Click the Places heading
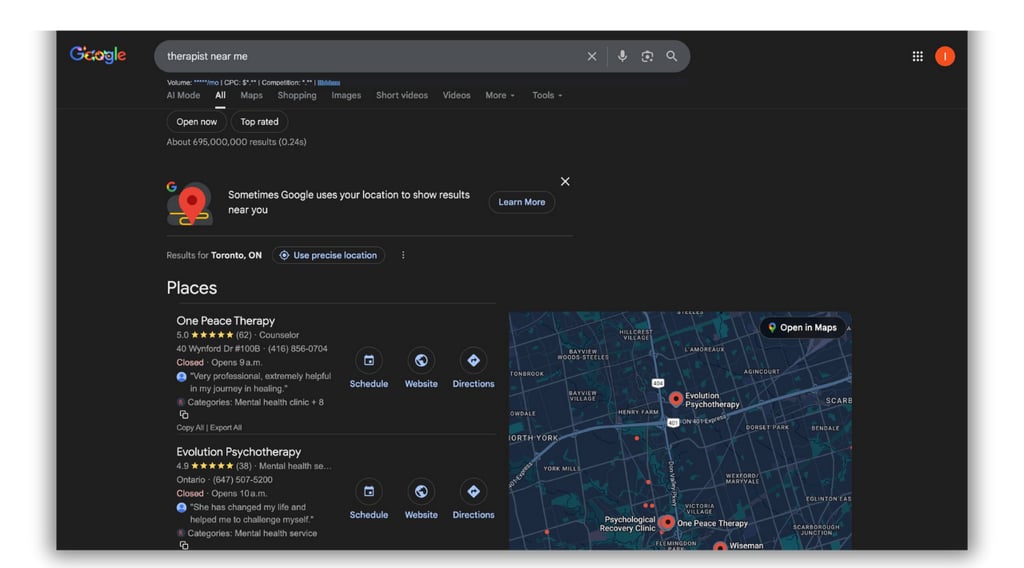 click(191, 288)
